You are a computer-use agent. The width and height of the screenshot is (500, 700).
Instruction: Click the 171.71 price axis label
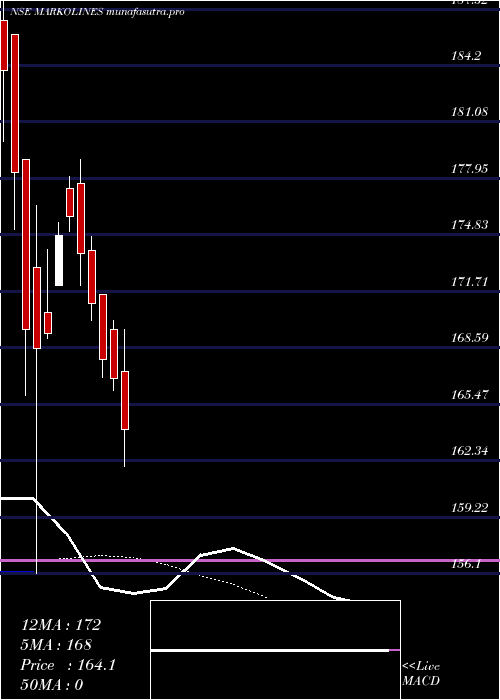470,282
